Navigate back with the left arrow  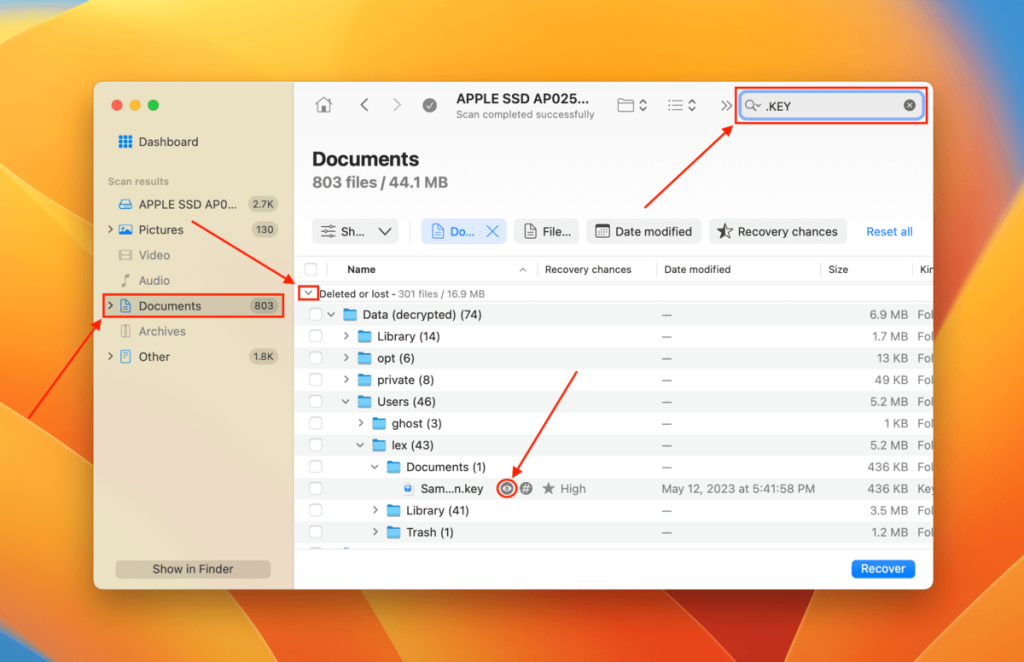(364, 105)
